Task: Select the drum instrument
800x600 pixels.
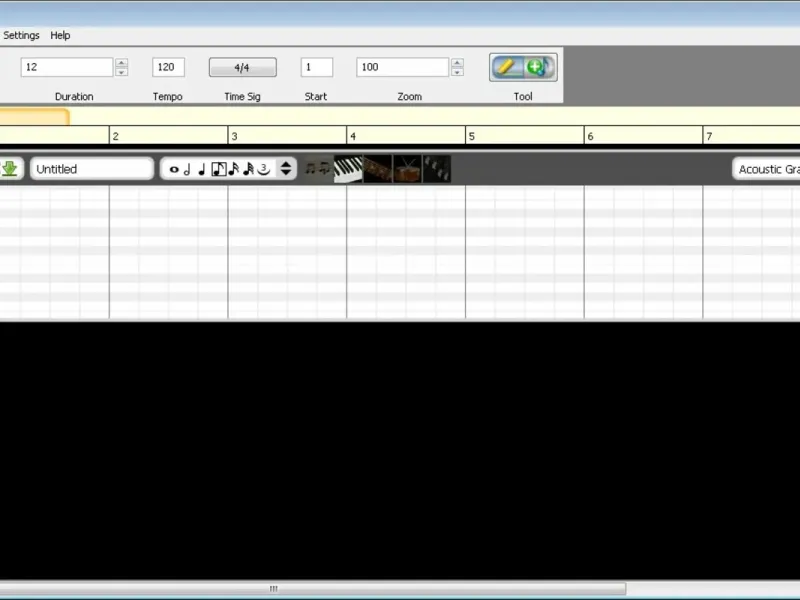Action: (x=407, y=169)
